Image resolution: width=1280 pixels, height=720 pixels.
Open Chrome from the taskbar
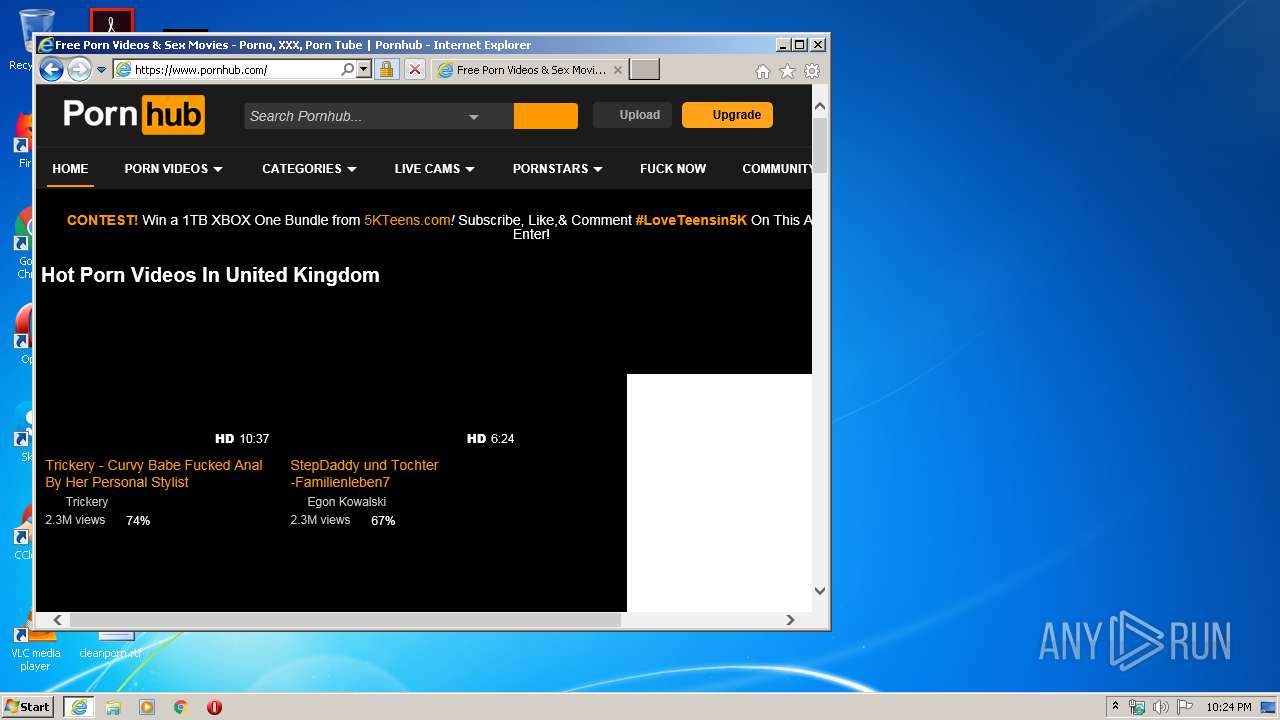pos(180,707)
